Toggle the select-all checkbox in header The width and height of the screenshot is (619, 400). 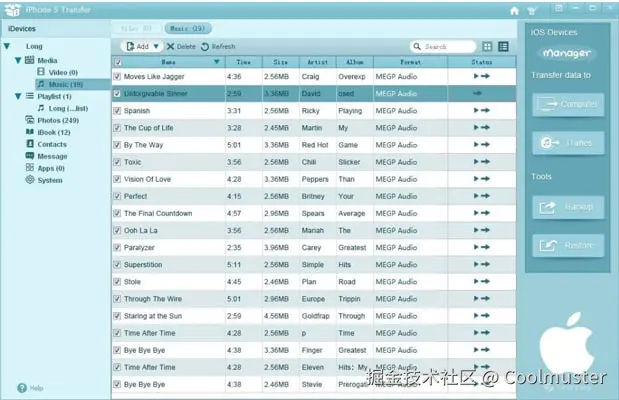click(117, 62)
